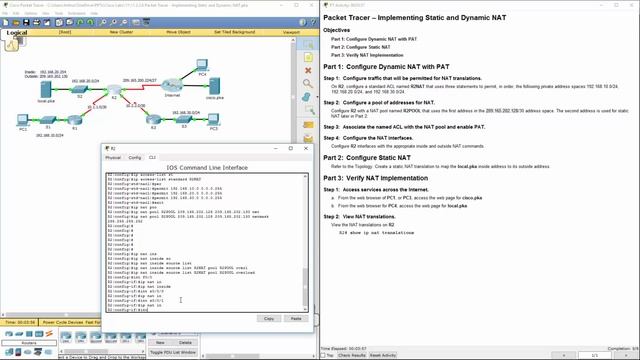
Task: Click the Activity Wizard icon
Action: coord(47,22)
